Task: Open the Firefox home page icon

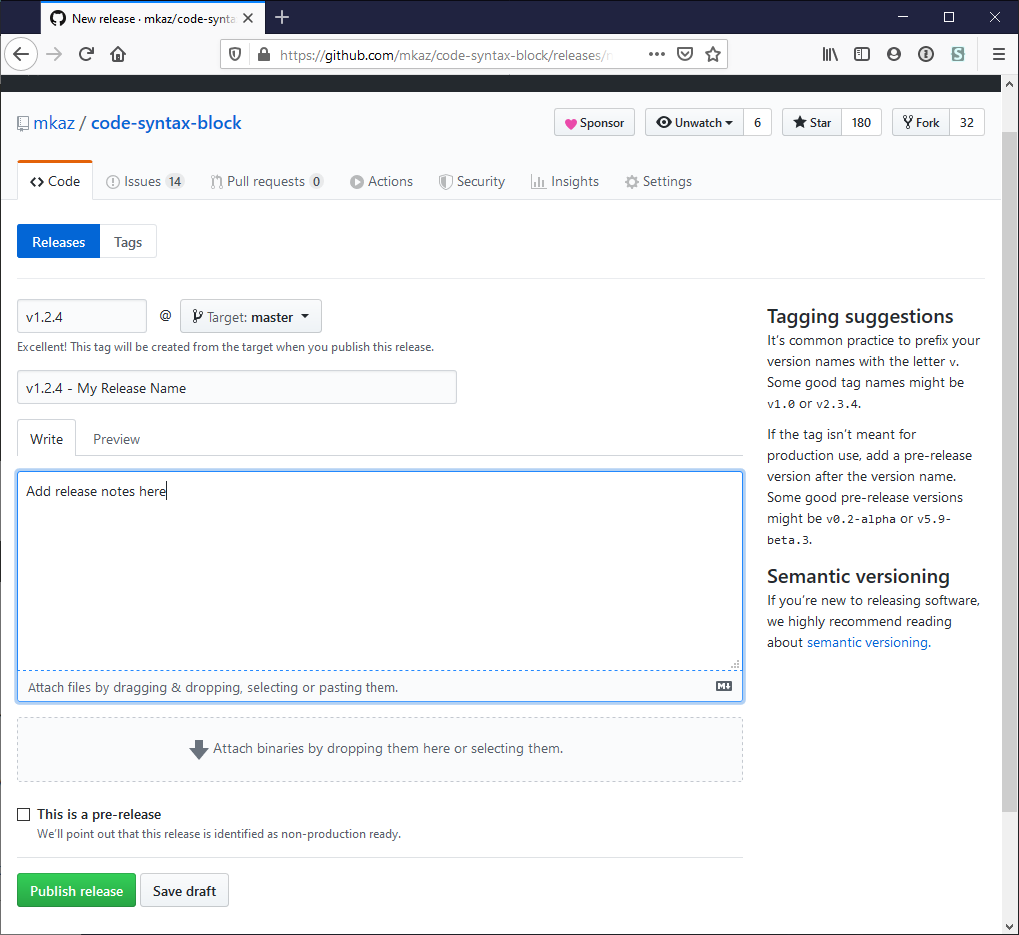Action: pos(118,54)
